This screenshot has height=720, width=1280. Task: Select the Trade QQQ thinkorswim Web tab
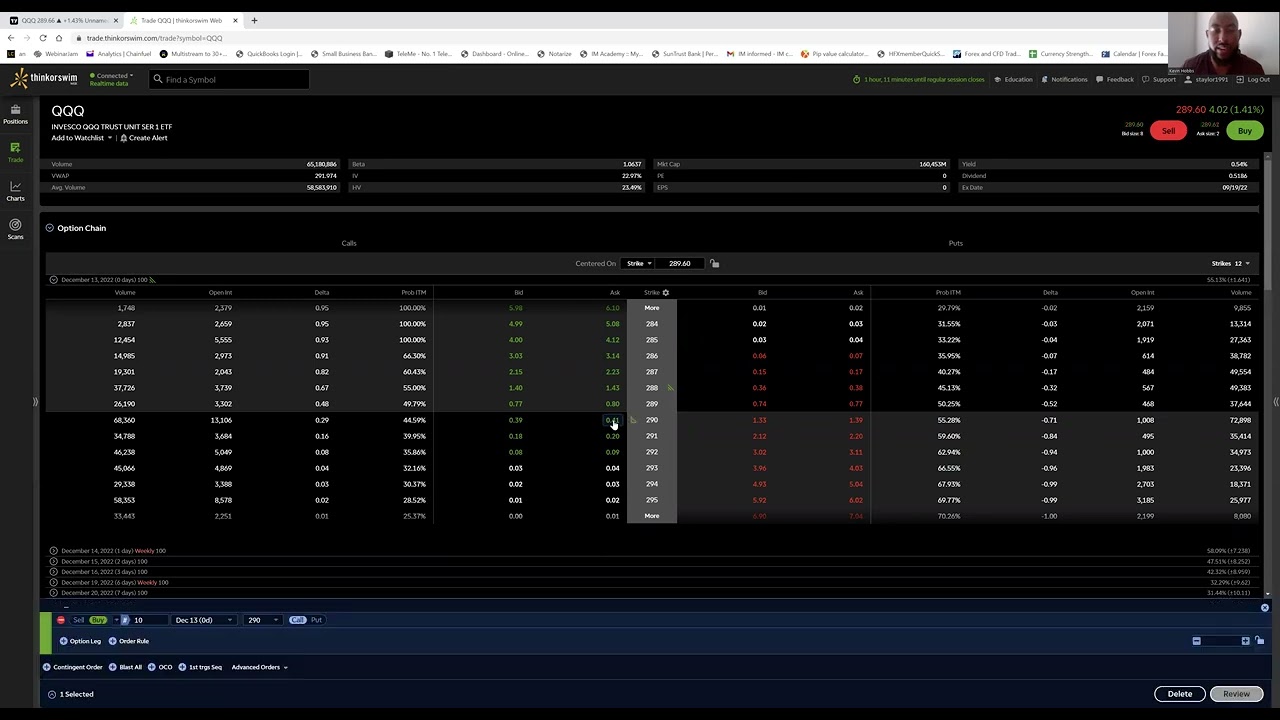pos(183,20)
